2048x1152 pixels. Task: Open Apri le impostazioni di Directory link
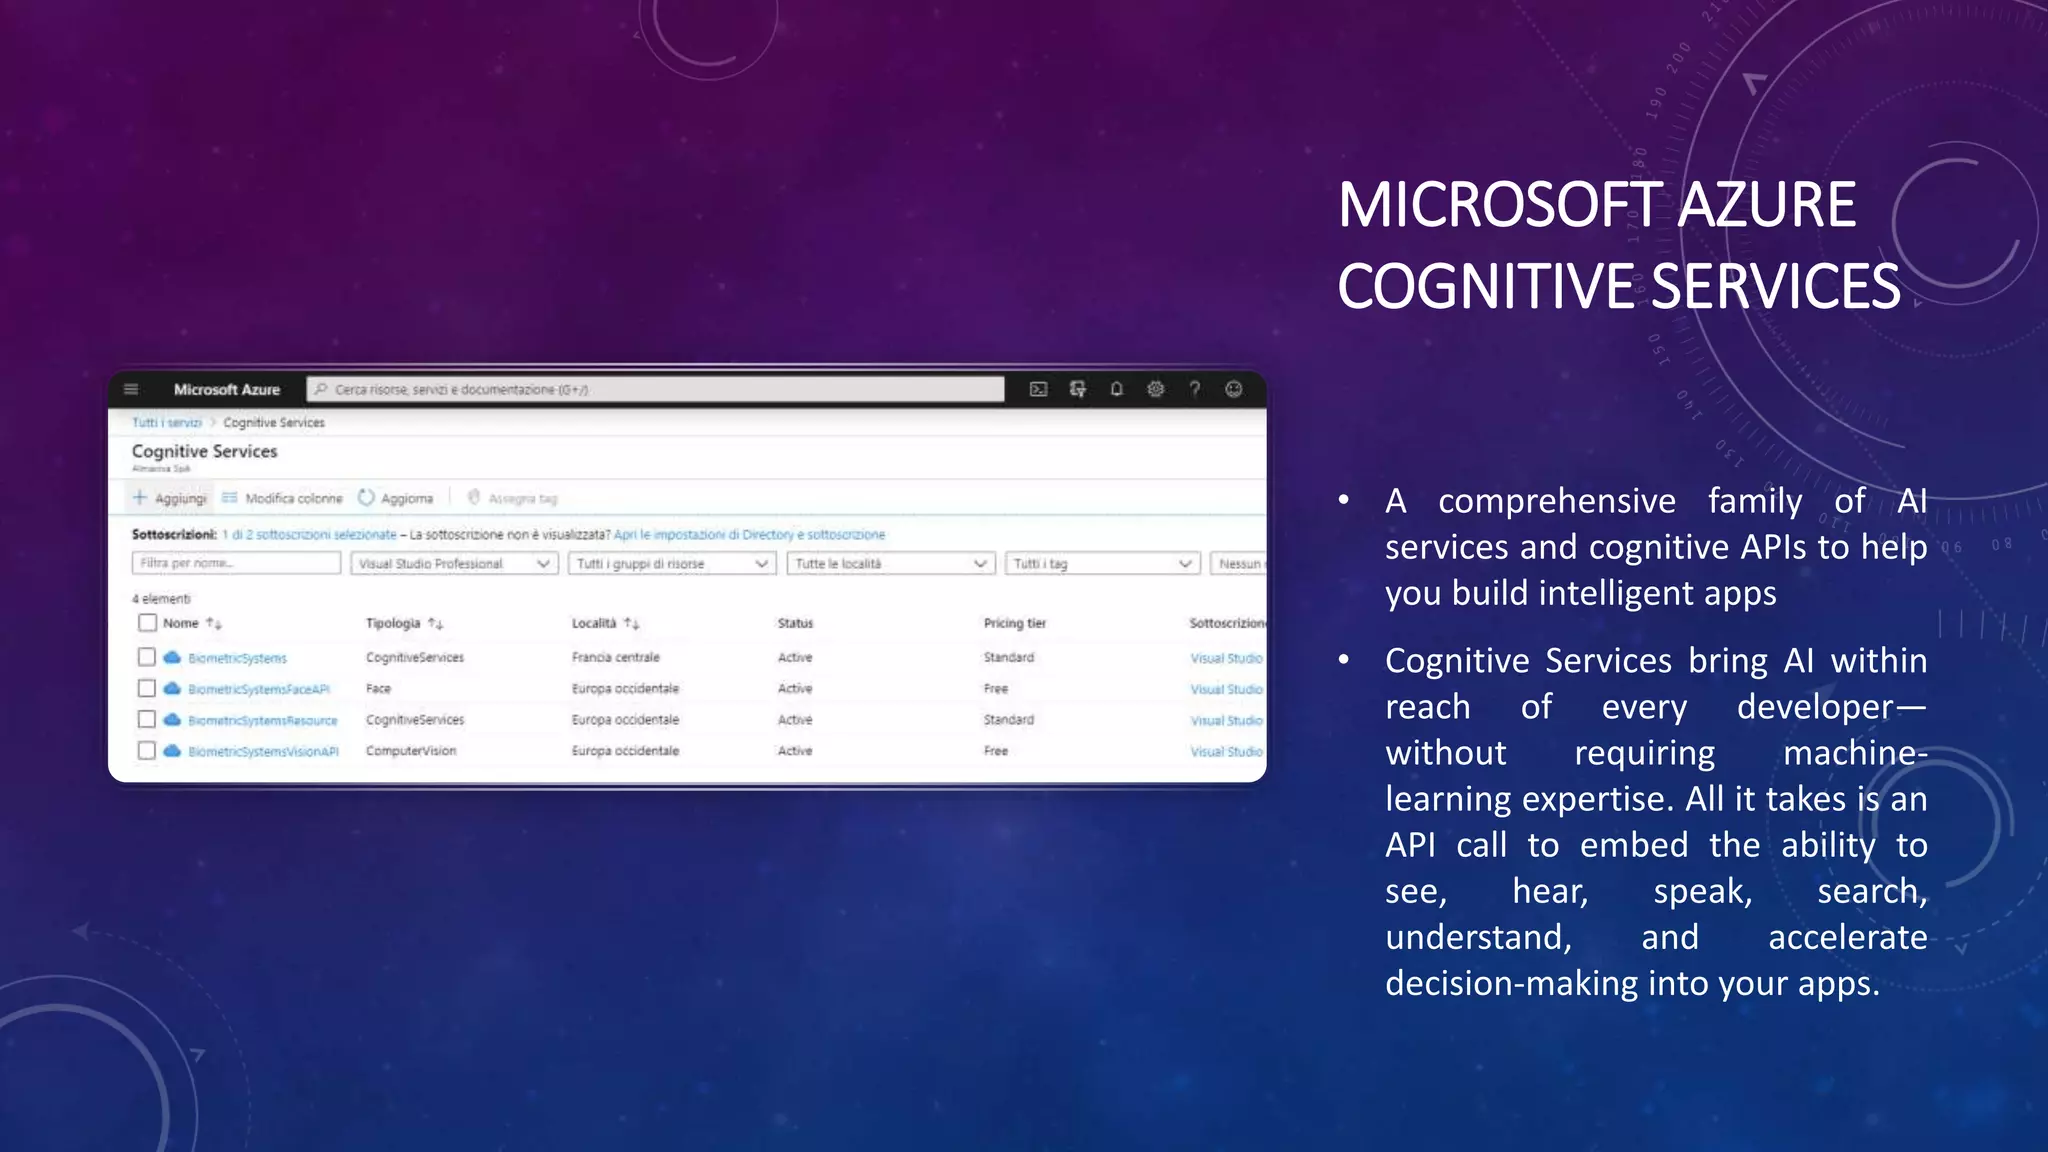point(749,535)
